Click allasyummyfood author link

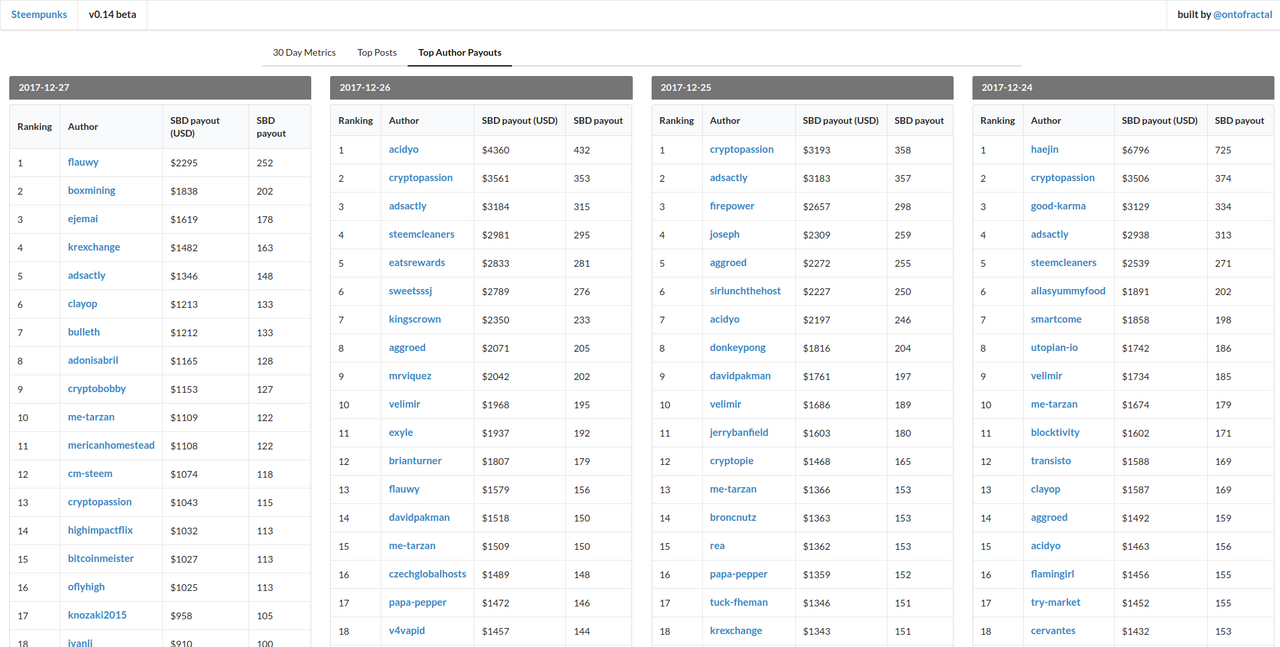pyautogui.click(x=1068, y=291)
